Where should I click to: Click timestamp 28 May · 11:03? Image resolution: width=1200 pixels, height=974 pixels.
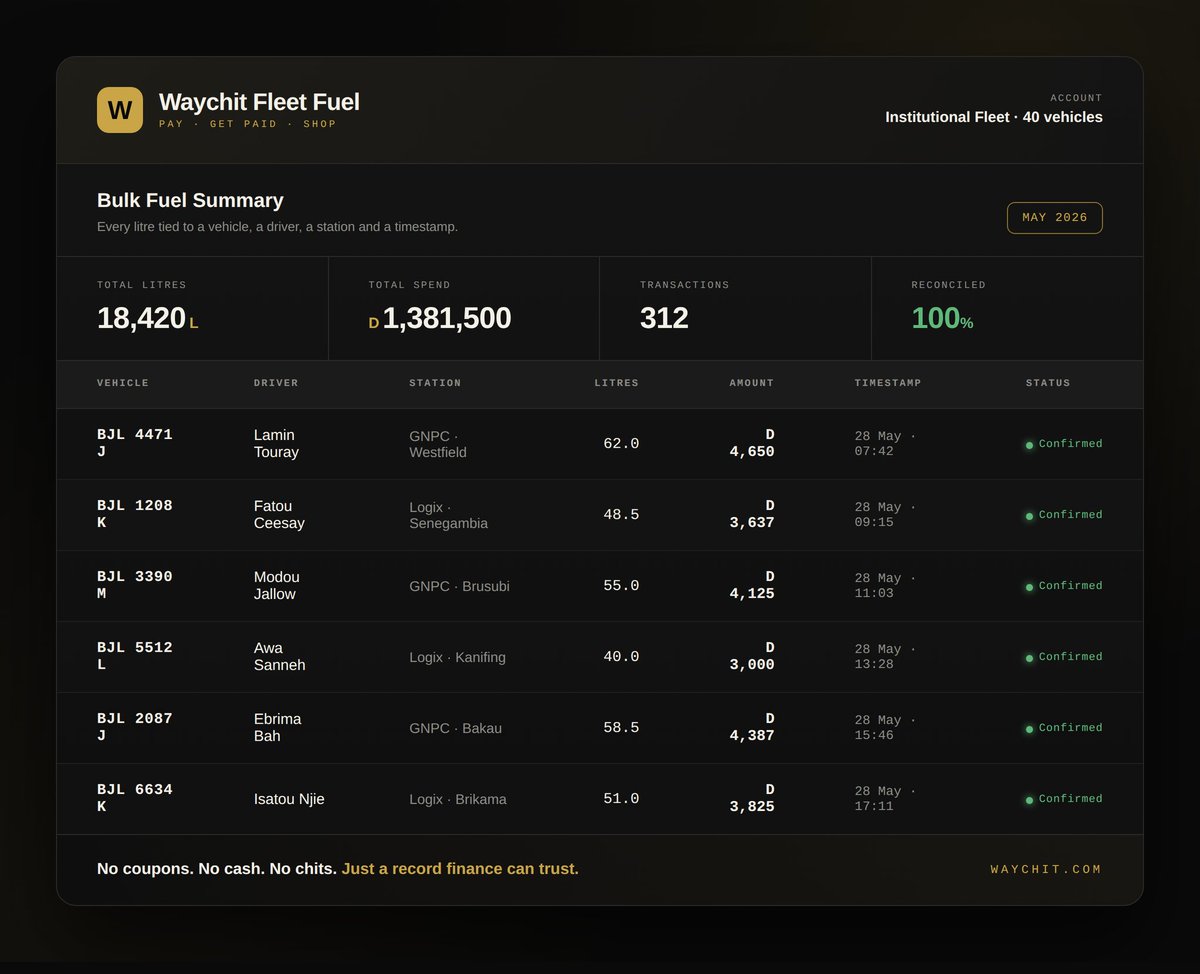pos(885,585)
